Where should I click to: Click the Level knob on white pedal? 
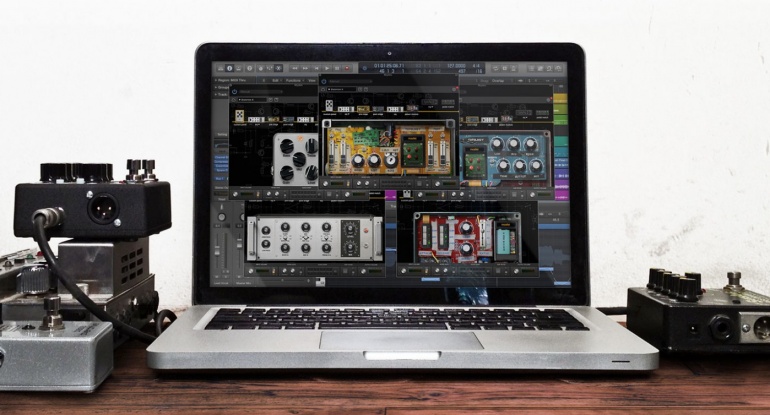pos(312,173)
